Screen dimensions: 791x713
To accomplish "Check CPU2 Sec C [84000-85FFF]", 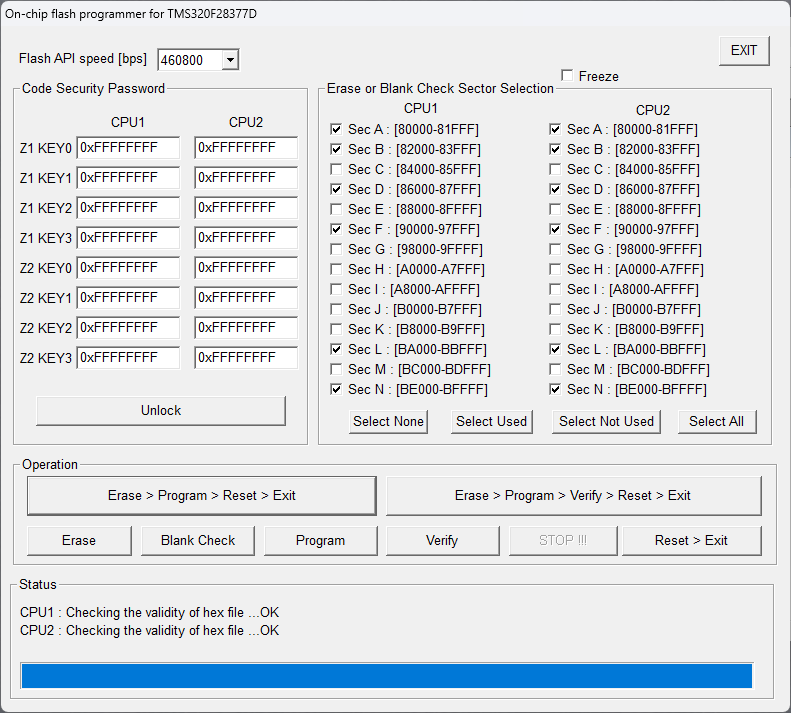I will (x=555, y=169).
